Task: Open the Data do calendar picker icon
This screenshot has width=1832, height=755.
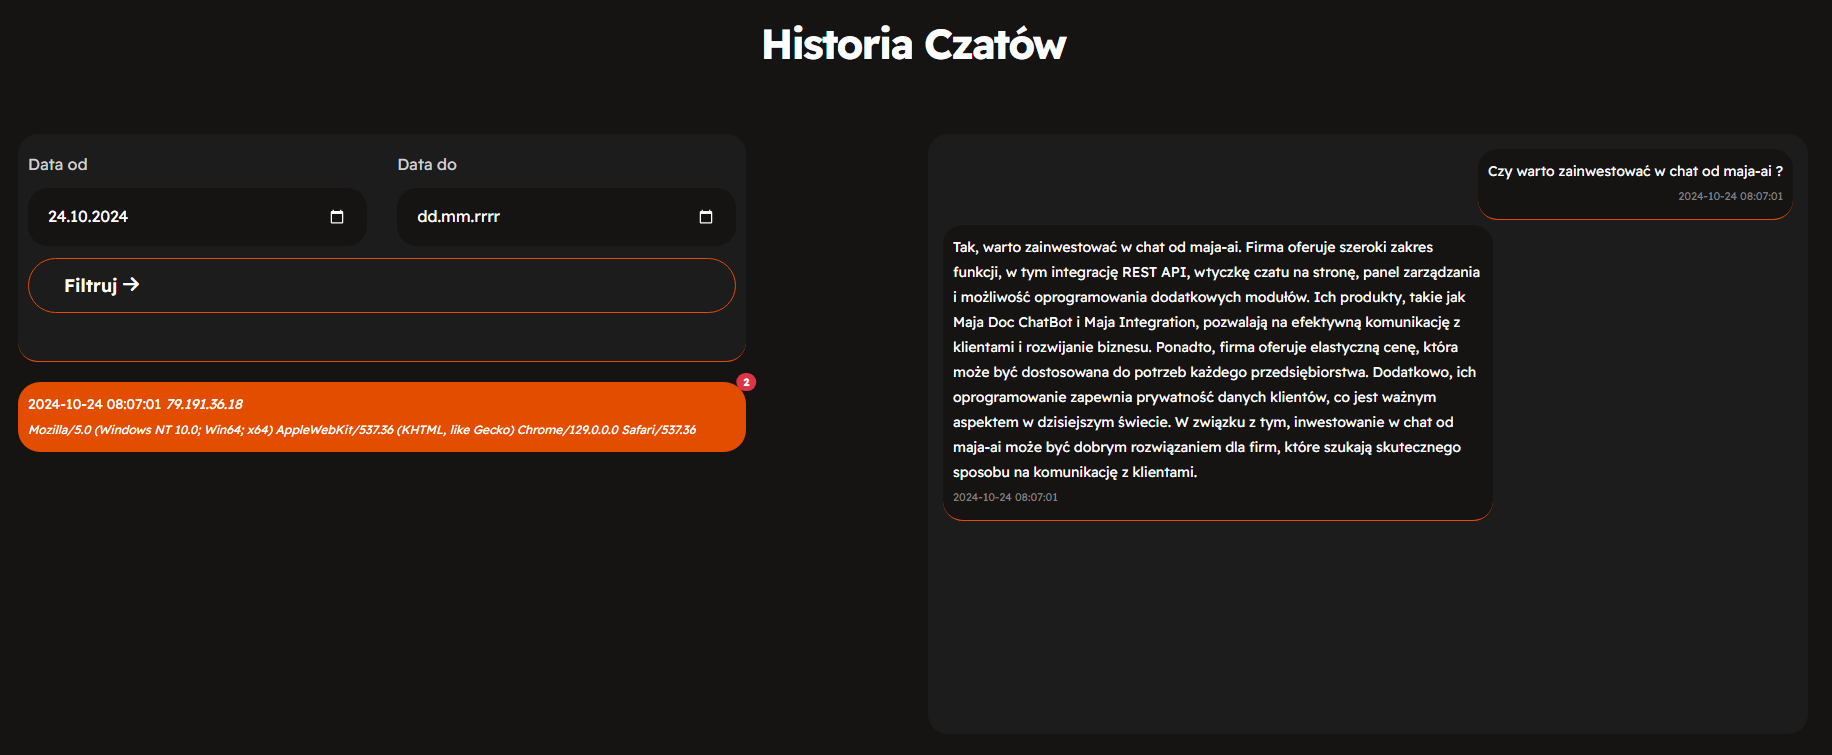Action: (x=706, y=217)
